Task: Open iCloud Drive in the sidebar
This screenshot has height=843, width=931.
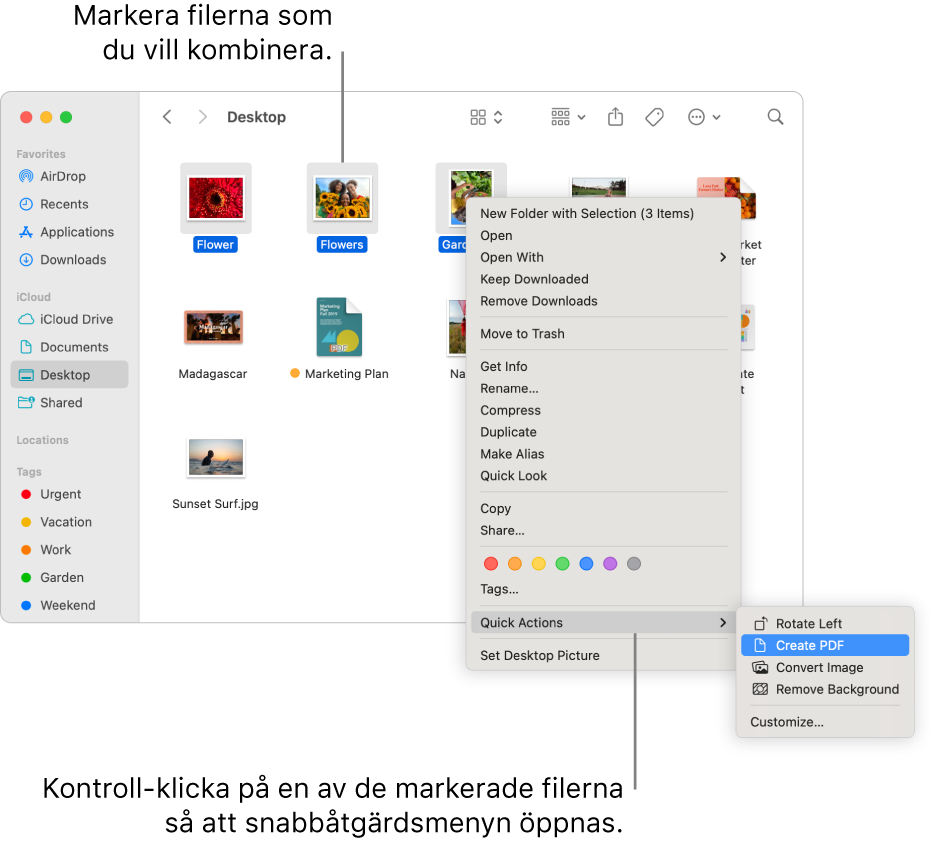Action: pos(76,320)
